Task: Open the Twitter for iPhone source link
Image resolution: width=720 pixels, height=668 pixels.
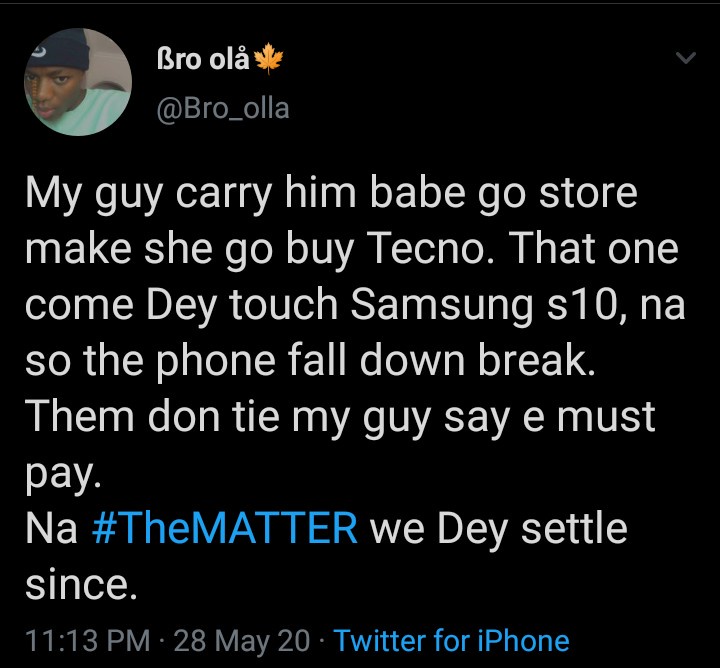Action: click(x=451, y=640)
